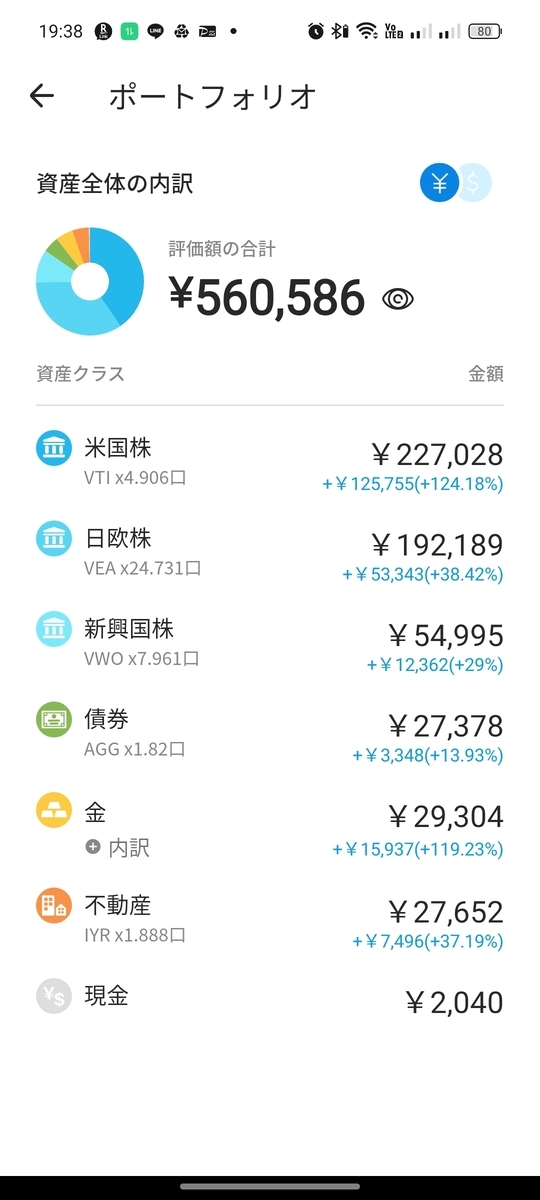This screenshot has height=1200, width=540.
Task: Tap the asset allocation donut chart
Action: 90,282
